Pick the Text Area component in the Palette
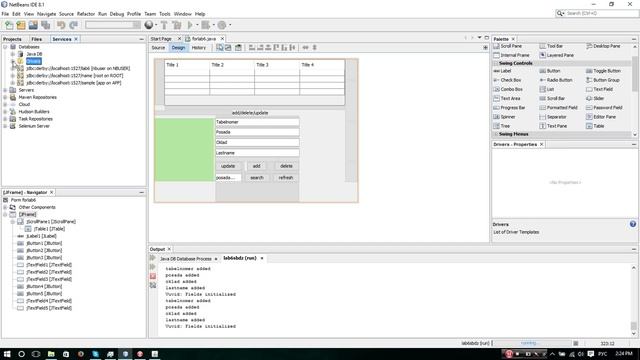The height and width of the screenshot is (360, 640). (x=507, y=98)
